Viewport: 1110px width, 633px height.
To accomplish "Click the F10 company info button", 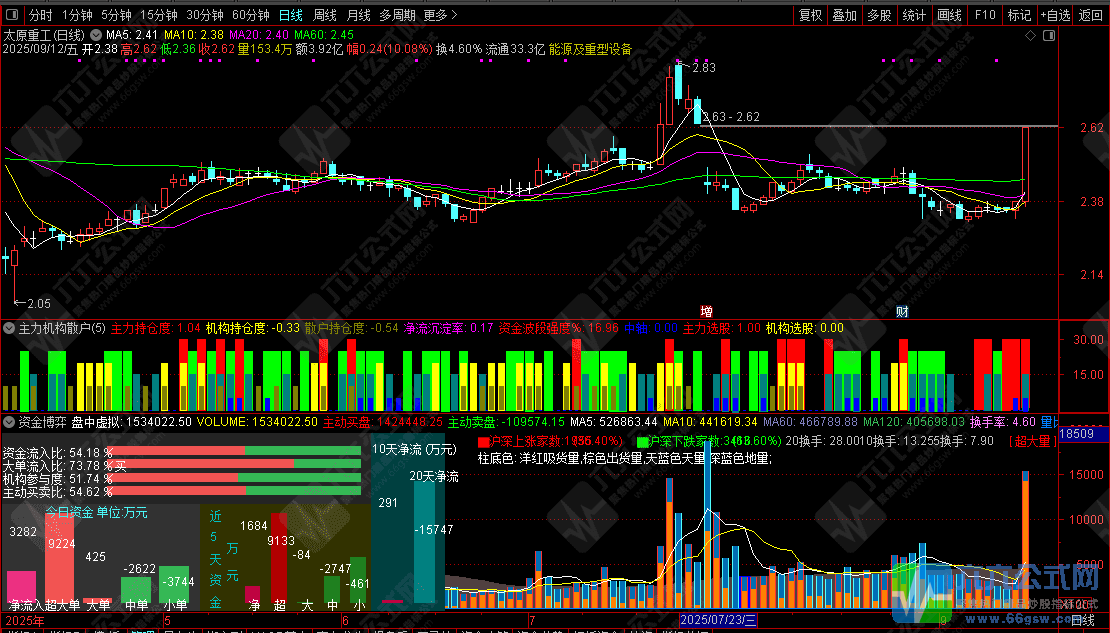I will [x=985, y=15].
